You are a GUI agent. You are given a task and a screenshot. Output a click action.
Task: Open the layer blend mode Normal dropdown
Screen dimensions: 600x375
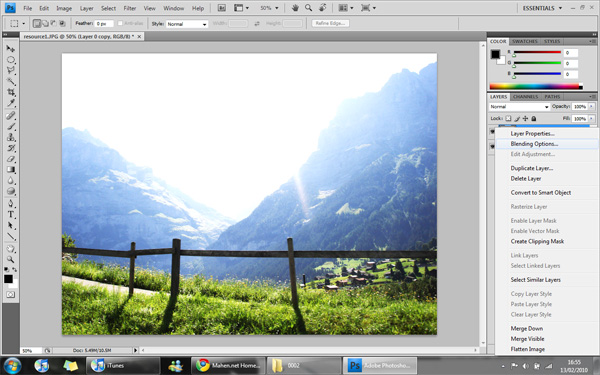519,107
